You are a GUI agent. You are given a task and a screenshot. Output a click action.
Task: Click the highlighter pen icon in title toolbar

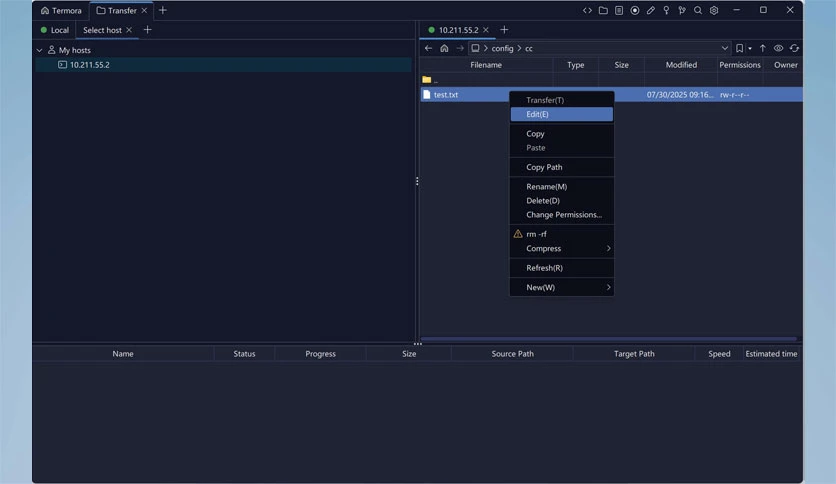coord(650,10)
